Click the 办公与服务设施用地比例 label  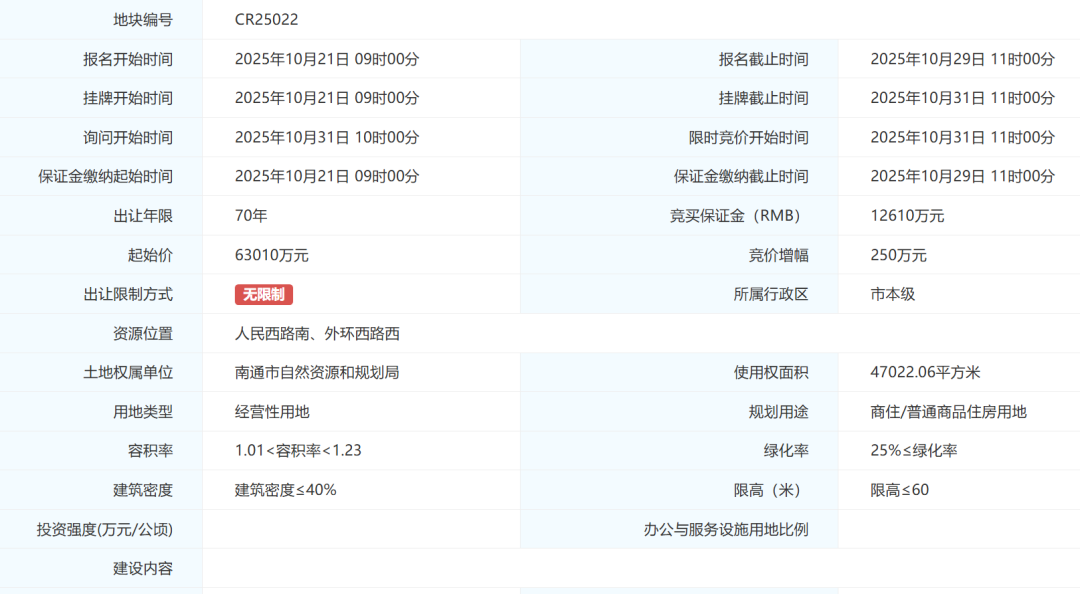pyautogui.click(x=726, y=529)
